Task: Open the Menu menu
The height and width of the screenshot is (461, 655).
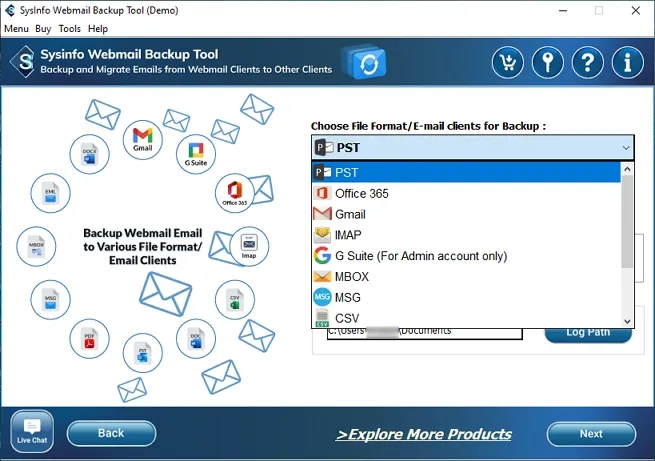Action: pos(16,29)
